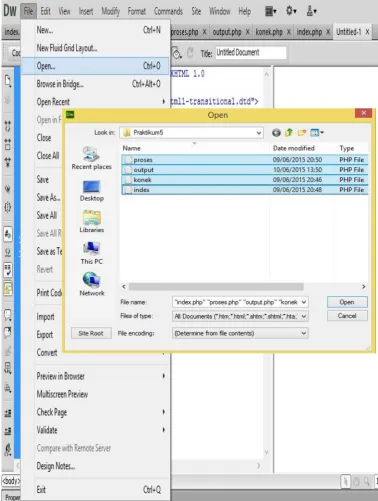378x501 pixels.
Task: Open the Format menu
Action: click(137, 11)
